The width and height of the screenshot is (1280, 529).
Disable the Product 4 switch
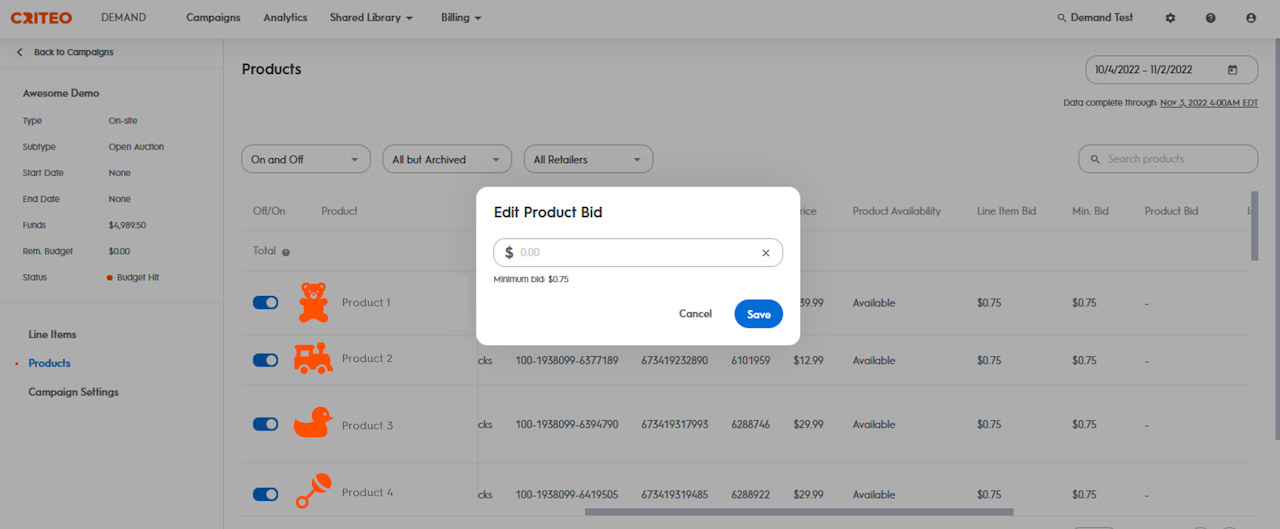click(x=266, y=494)
